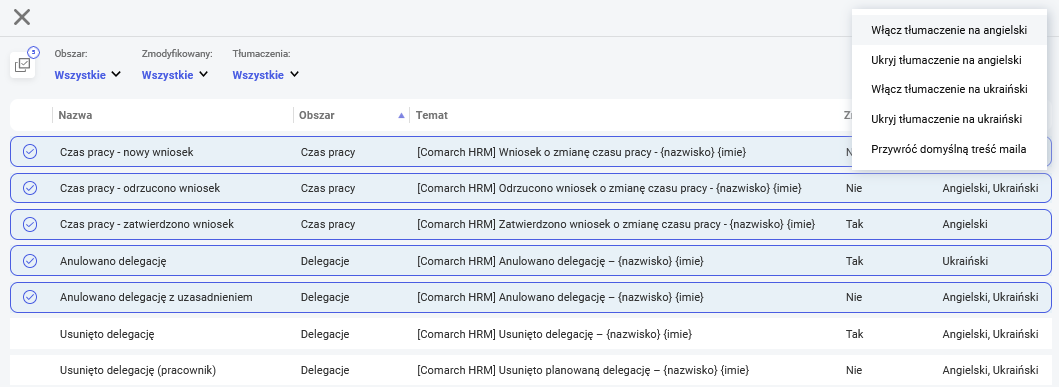
Task: Pick Włącz tłumaczenie na ukraiński
Action: click(949, 89)
